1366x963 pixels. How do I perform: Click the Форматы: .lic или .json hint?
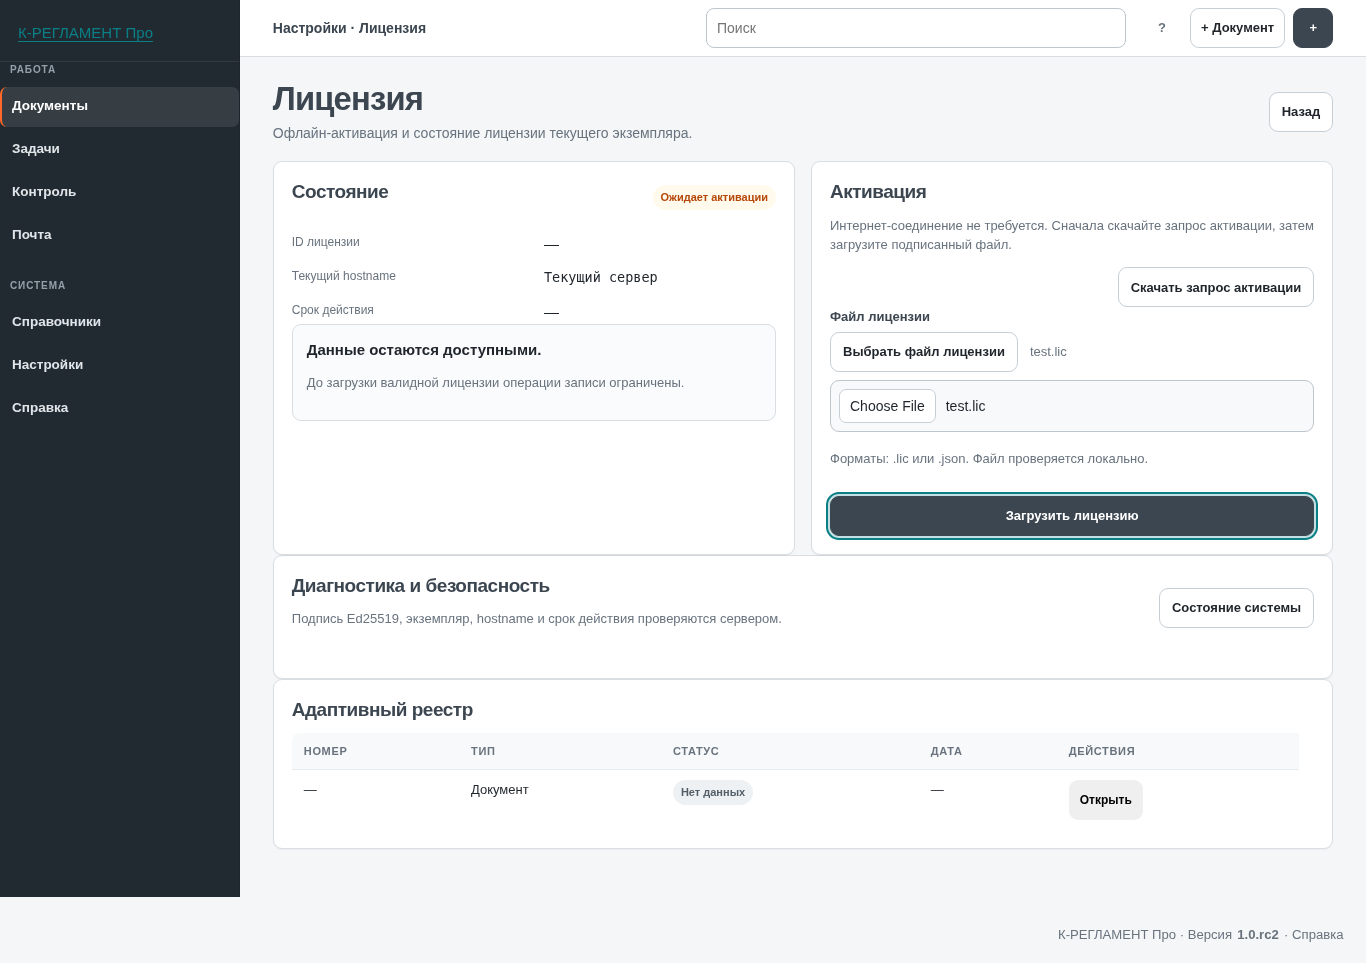989,459
